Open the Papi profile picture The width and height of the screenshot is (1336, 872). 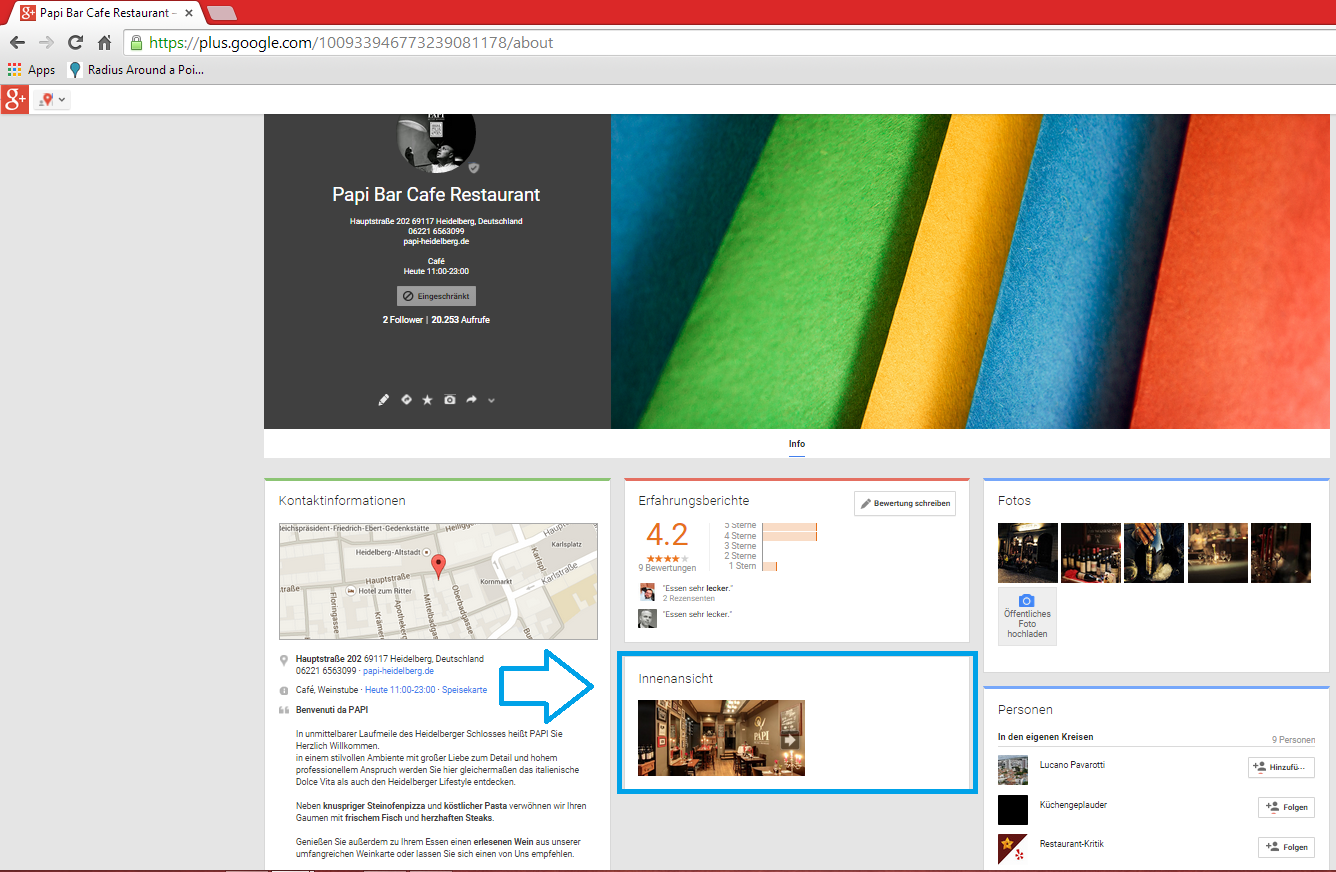point(436,144)
